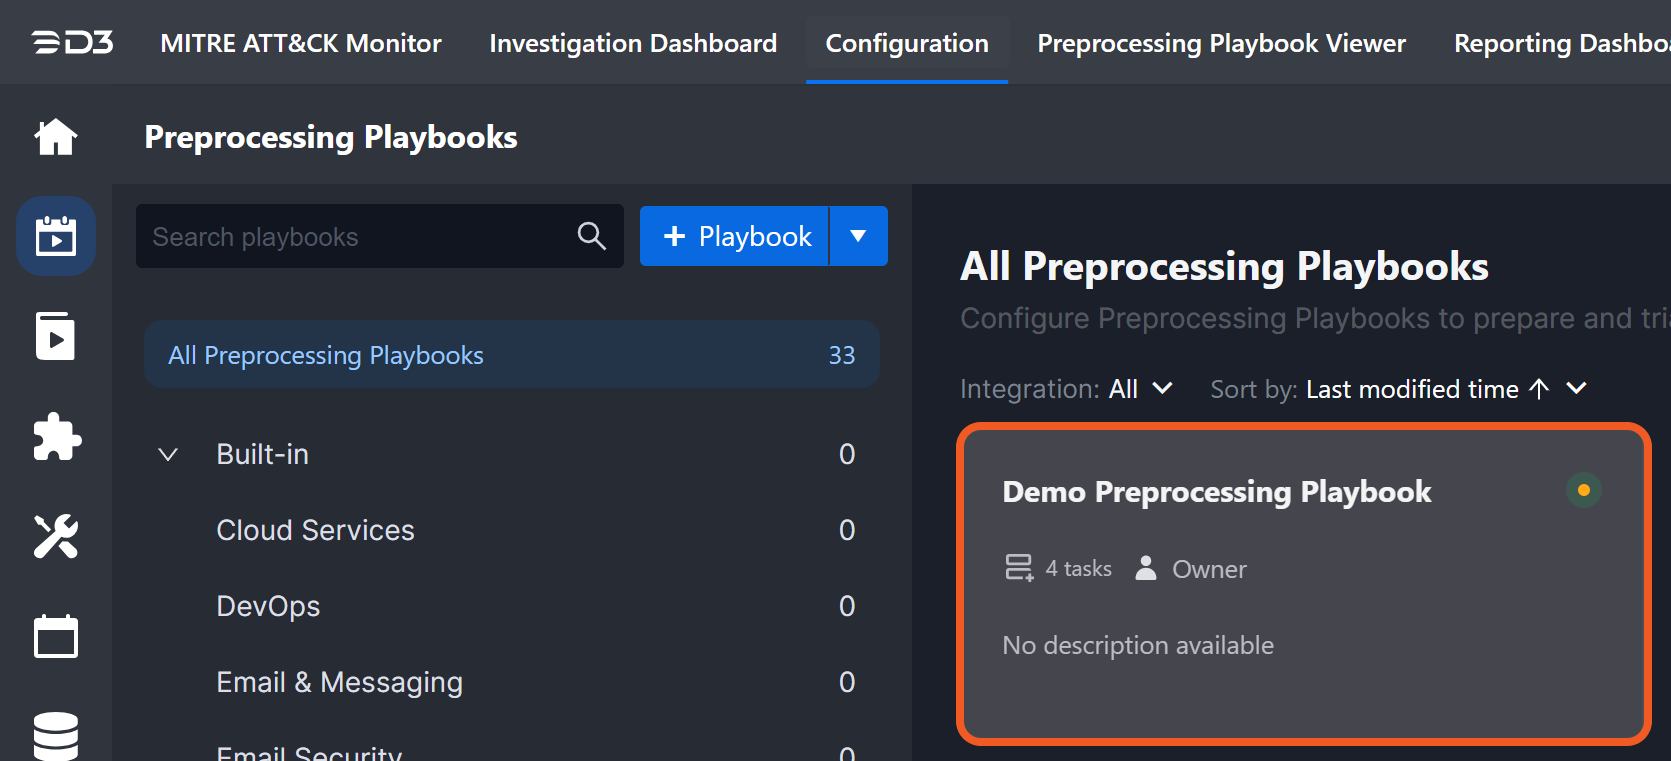Click the search magnifier icon
The image size is (1671, 761).
pos(592,236)
